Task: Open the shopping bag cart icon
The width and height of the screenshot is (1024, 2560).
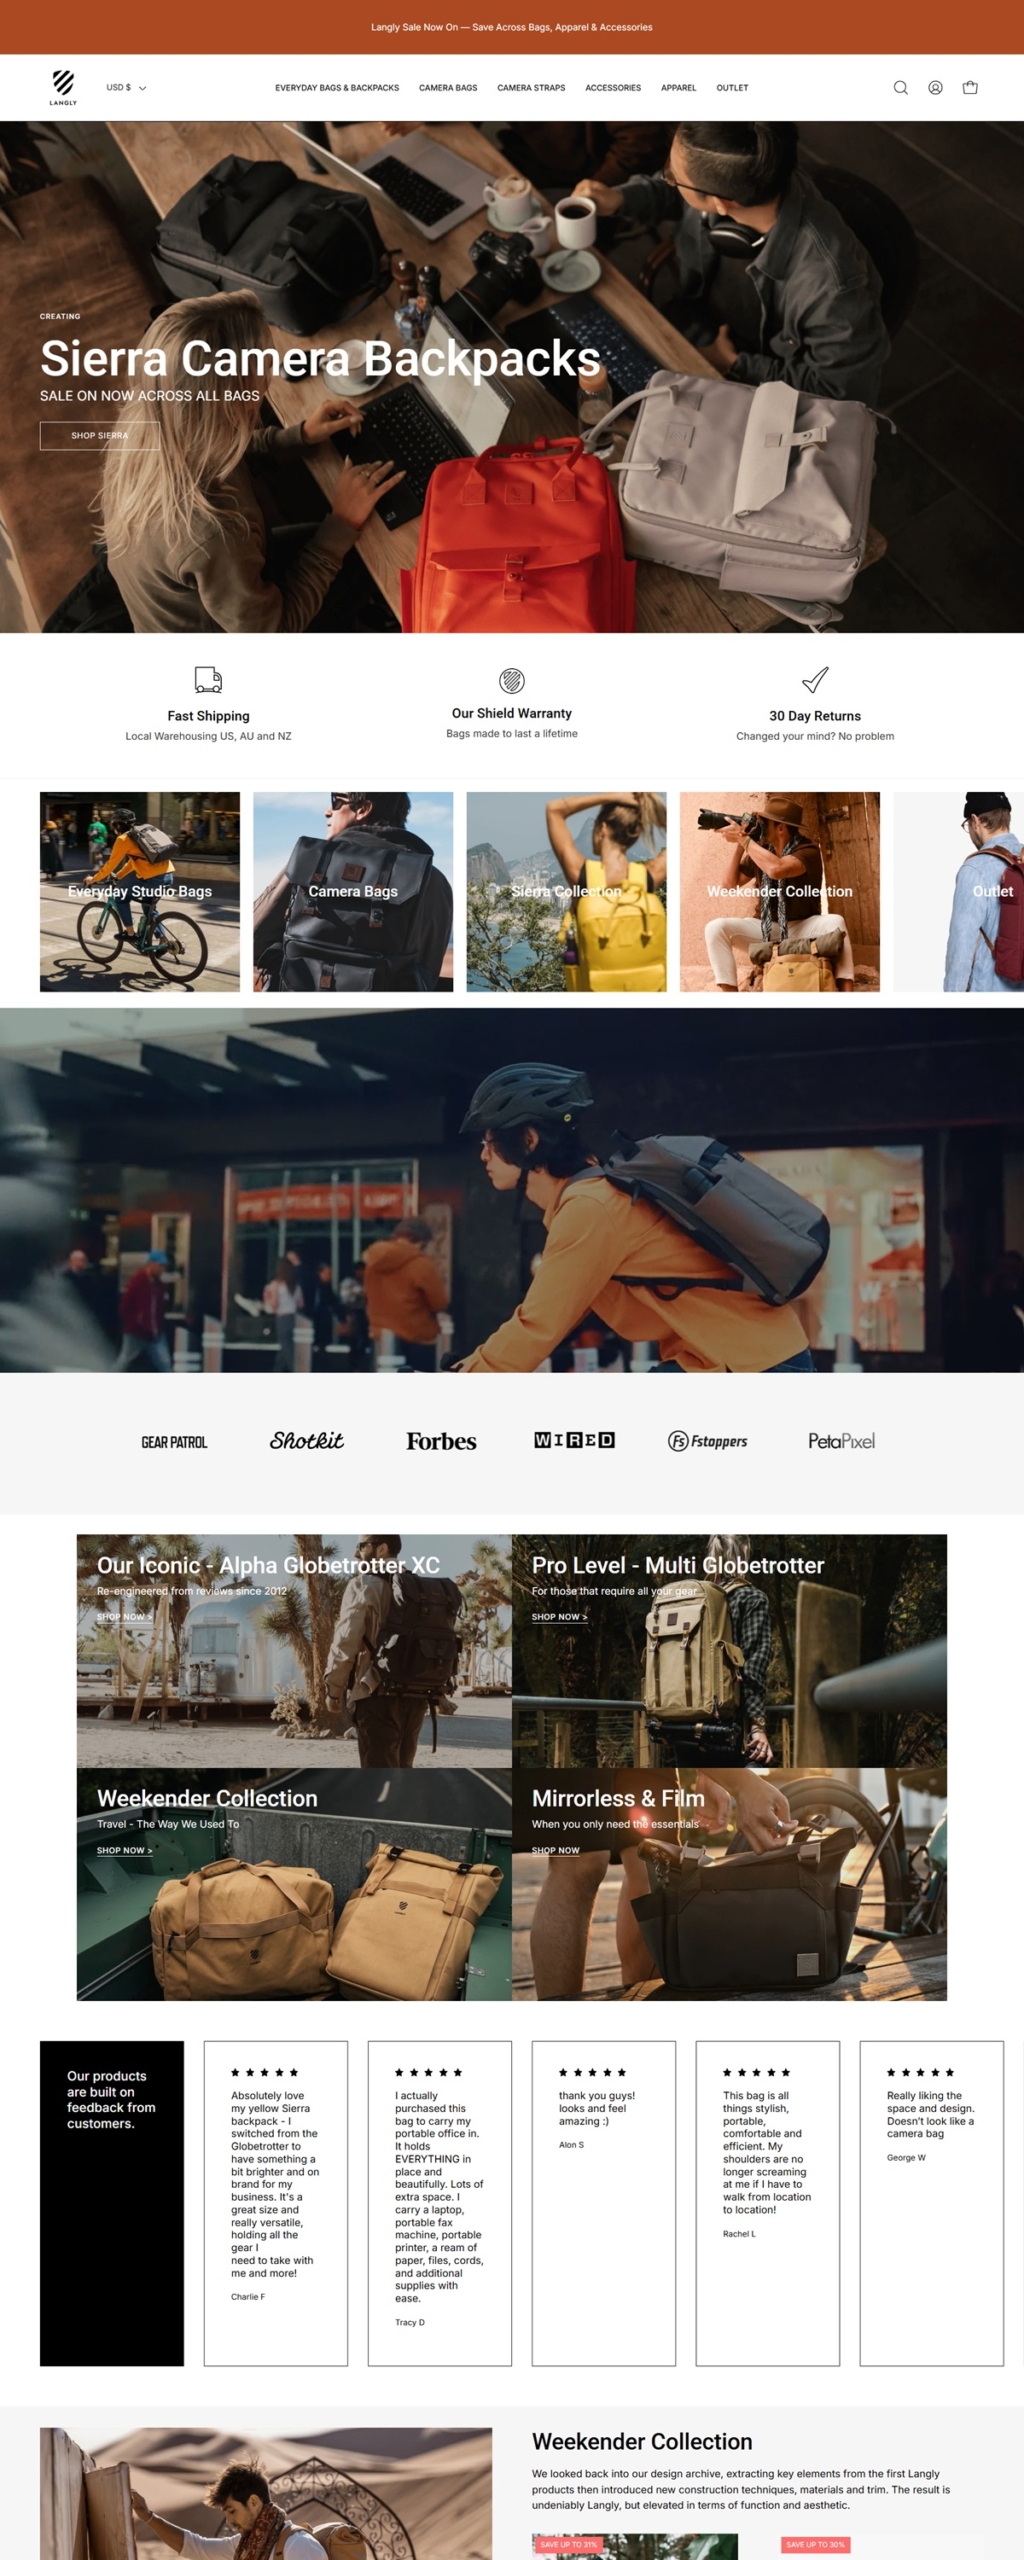Action: point(970,88)
